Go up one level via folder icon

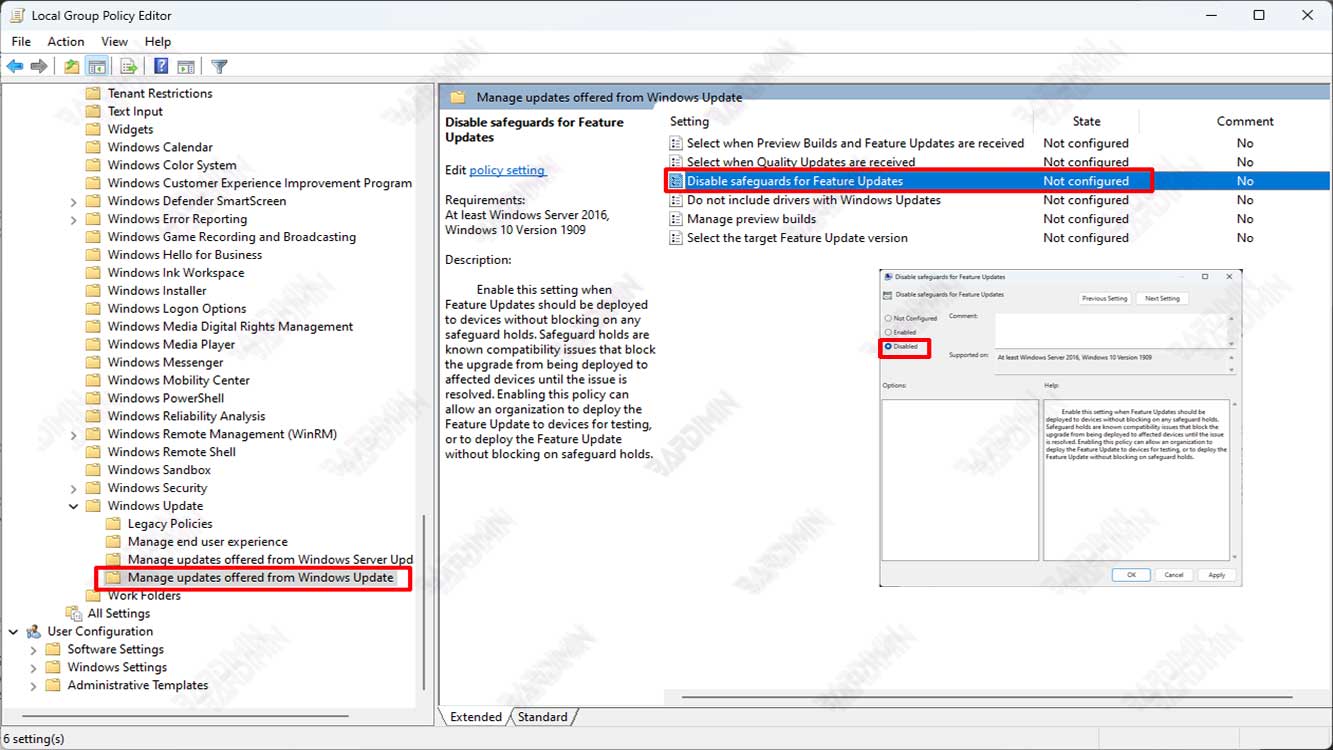coord(72,67)
